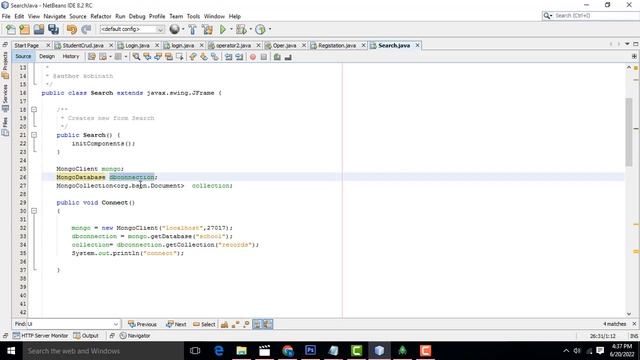This screenshot has width=640, height=360.
Task: Click the Debug Project toolbar icon
Action: coord(241,29)
